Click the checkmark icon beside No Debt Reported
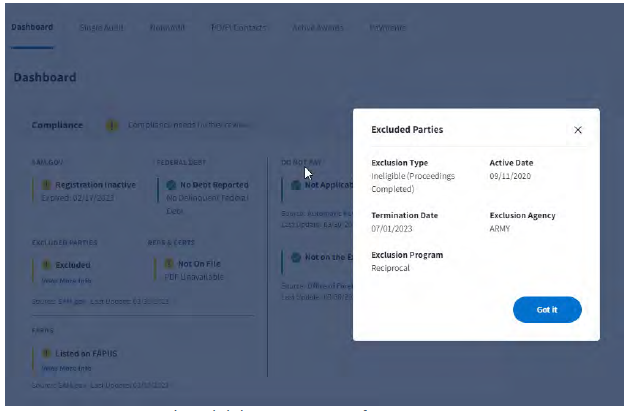 pos(171,185)
